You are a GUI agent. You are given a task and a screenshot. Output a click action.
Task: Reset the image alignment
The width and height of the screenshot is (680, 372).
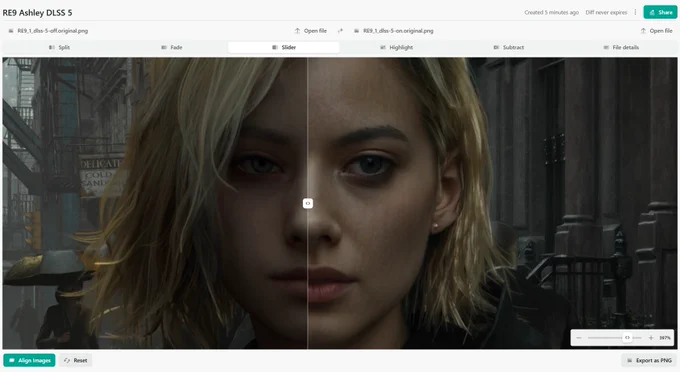(x=75, y=360)
